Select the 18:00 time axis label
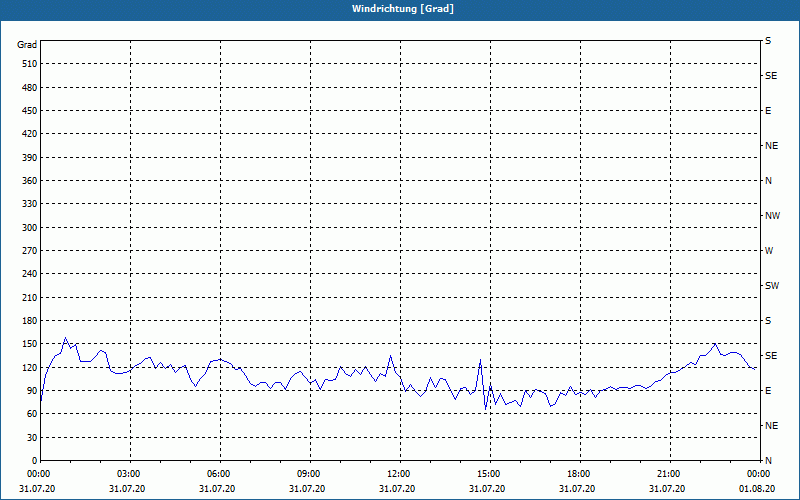Viewport: 800px width, 500px height. coord(580,474)
